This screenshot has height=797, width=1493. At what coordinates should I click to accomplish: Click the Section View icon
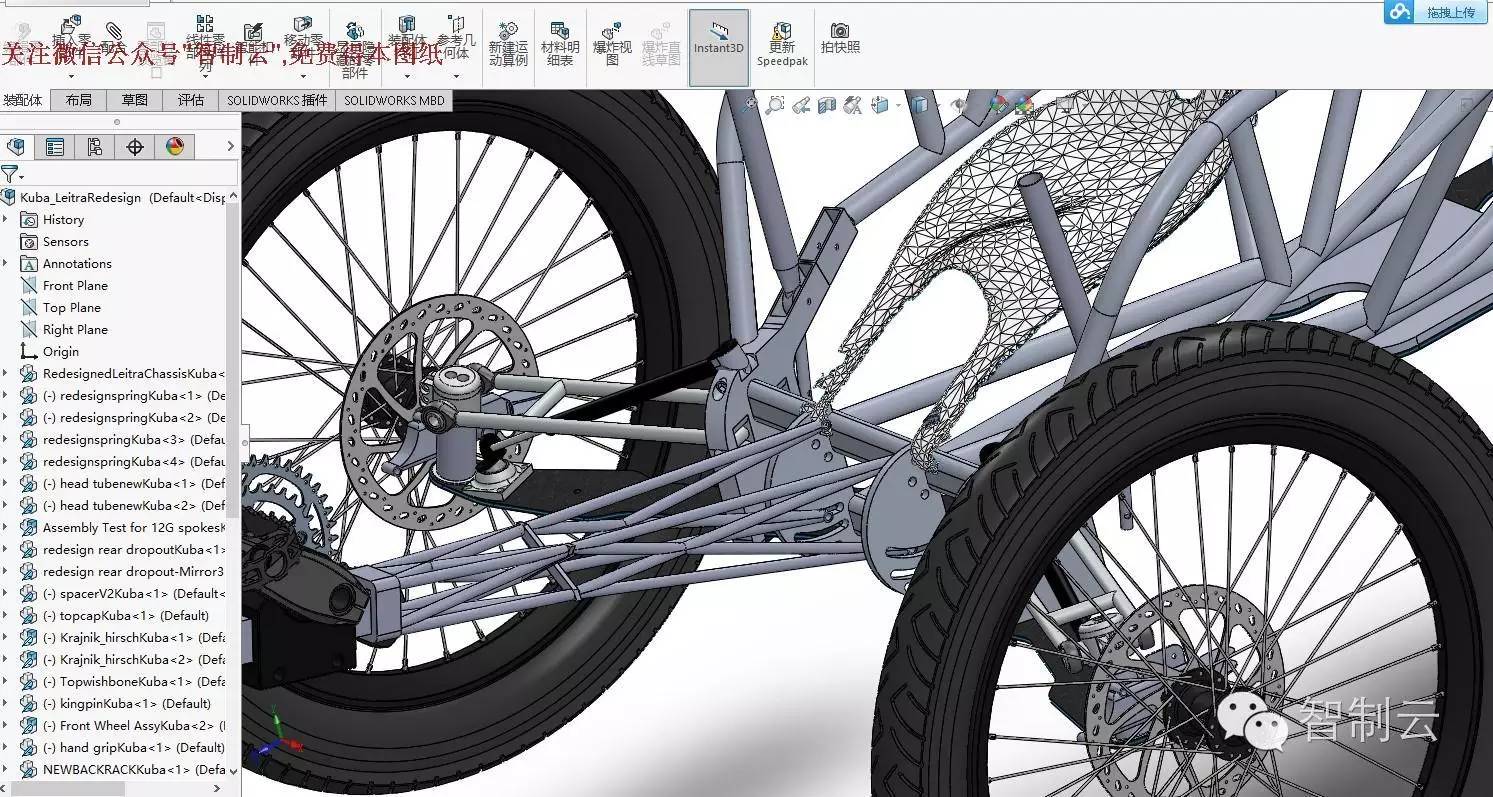827,105
